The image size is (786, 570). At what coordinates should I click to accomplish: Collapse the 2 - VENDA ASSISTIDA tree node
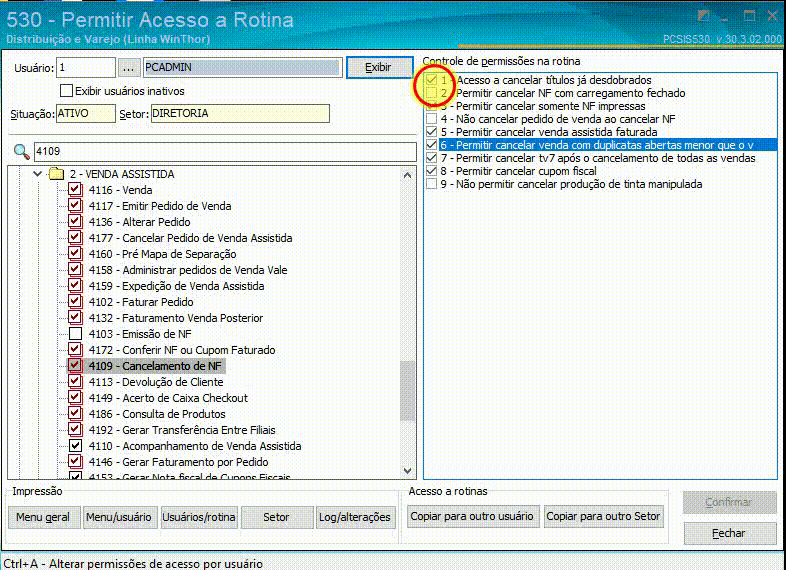[x=37, y=174]
